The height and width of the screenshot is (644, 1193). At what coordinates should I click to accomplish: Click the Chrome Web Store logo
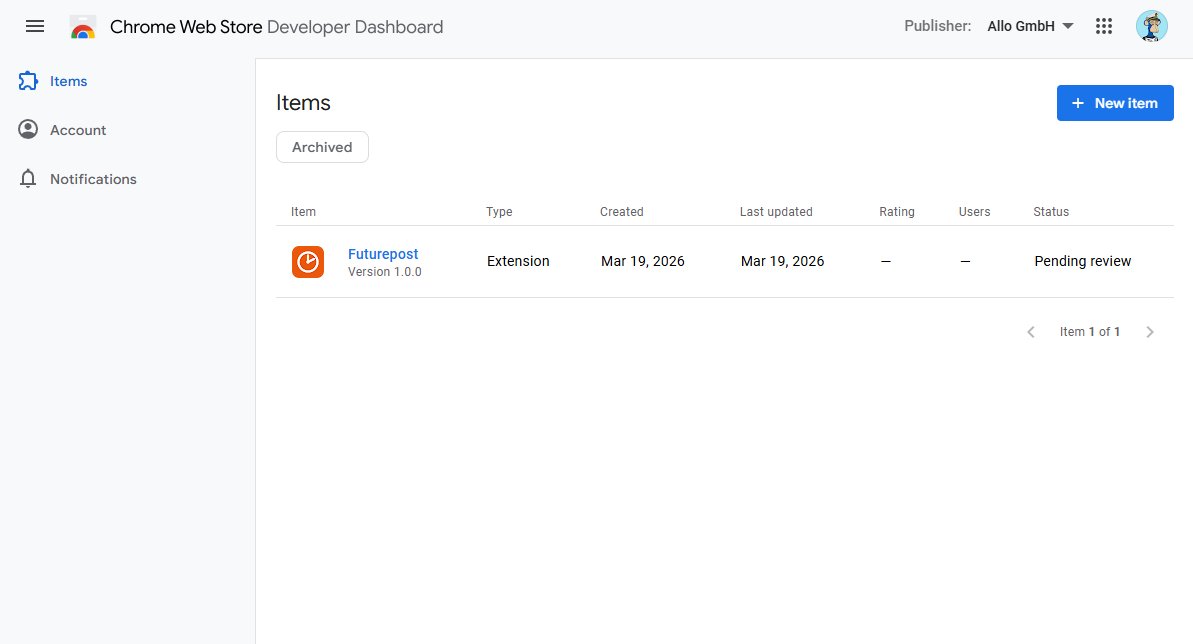(83, 27)
